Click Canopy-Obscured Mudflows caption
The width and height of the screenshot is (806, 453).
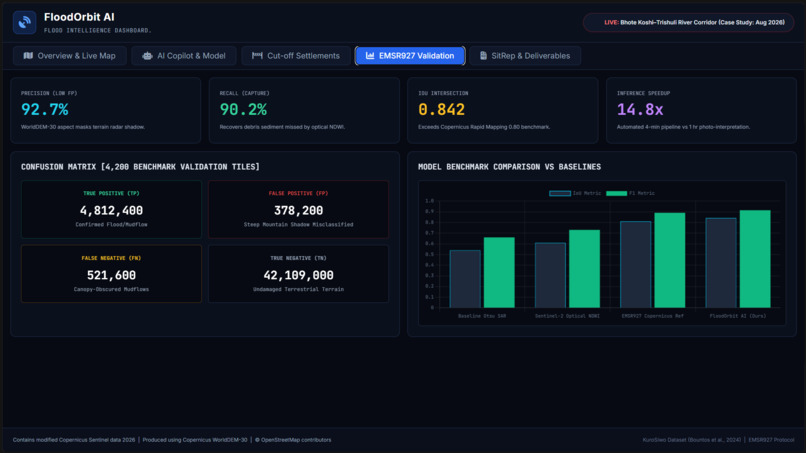click(x=111, y=289)
